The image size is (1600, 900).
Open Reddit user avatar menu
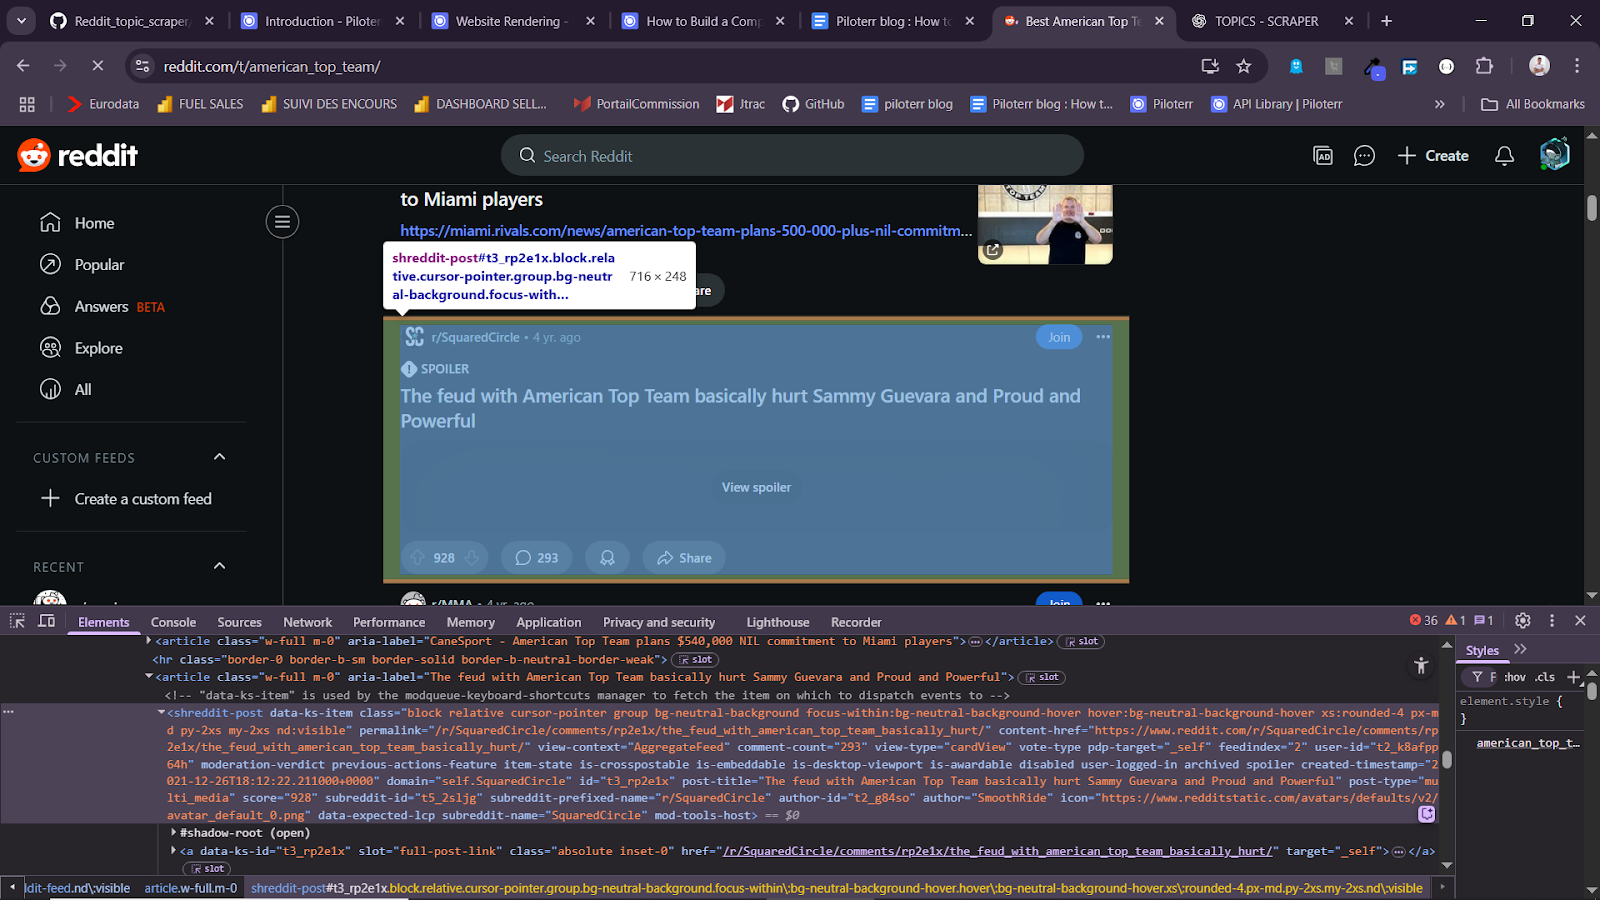[x=1554, y=154]
